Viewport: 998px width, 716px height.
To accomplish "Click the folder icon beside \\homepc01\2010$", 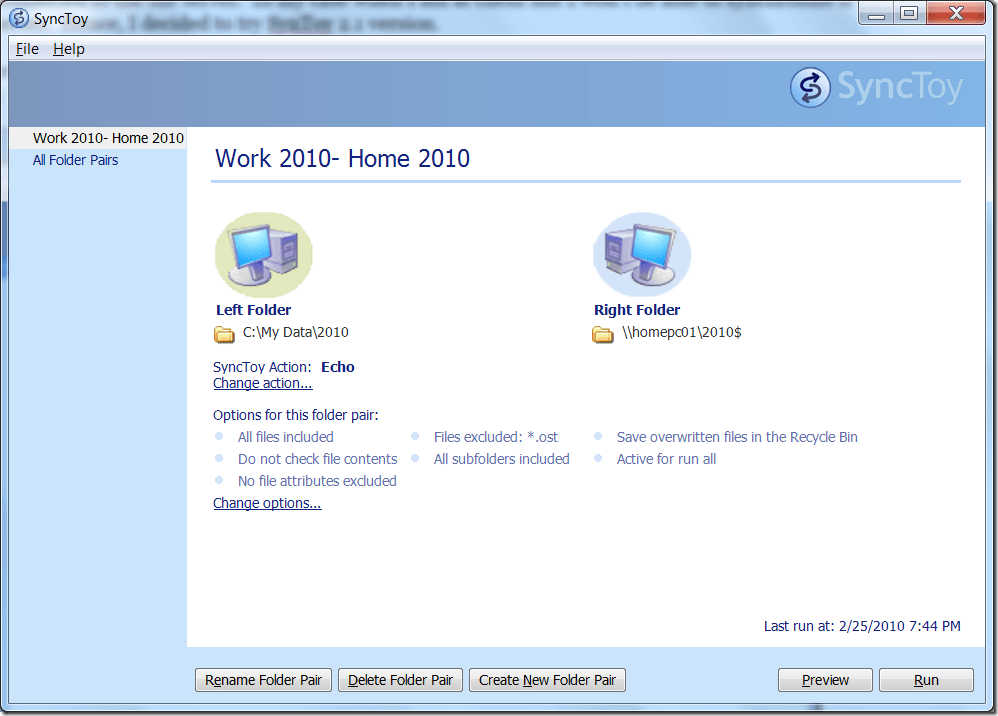I will click(x=603, y=333).
